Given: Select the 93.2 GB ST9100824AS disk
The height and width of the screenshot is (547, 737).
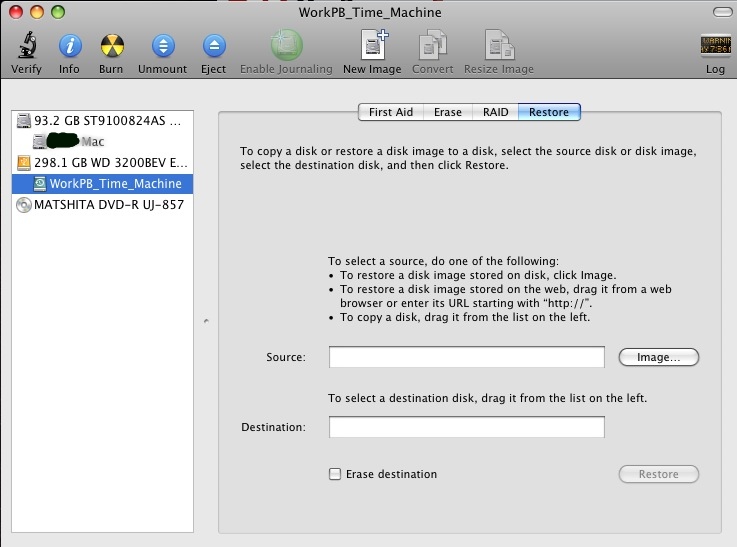Looking at the screenshot, I should pos(102,121).
